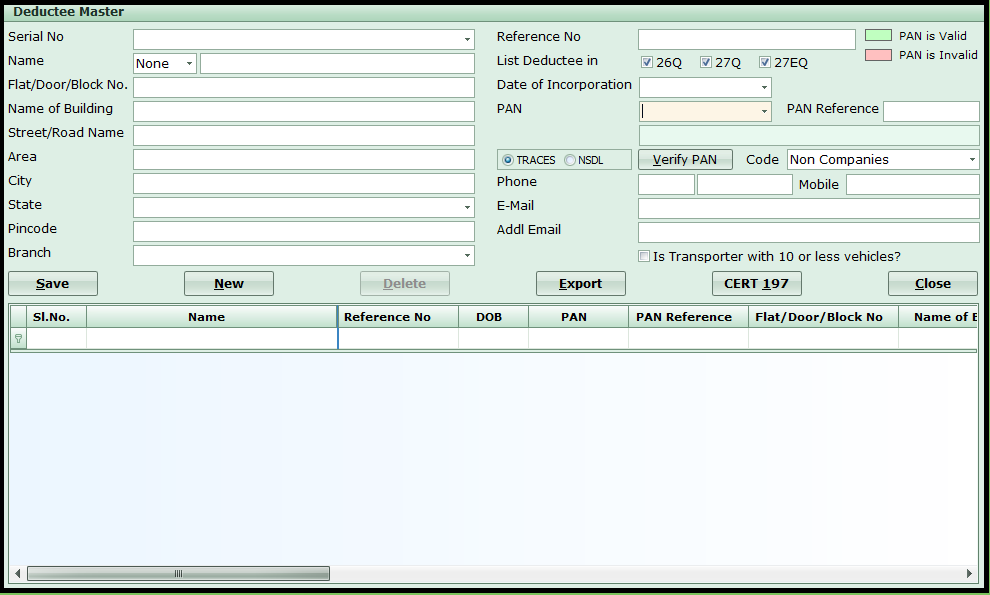990x595 pixels.
Task: Click the PAN column header in grid
Action: pyautogui.click(x=578, y=316)
